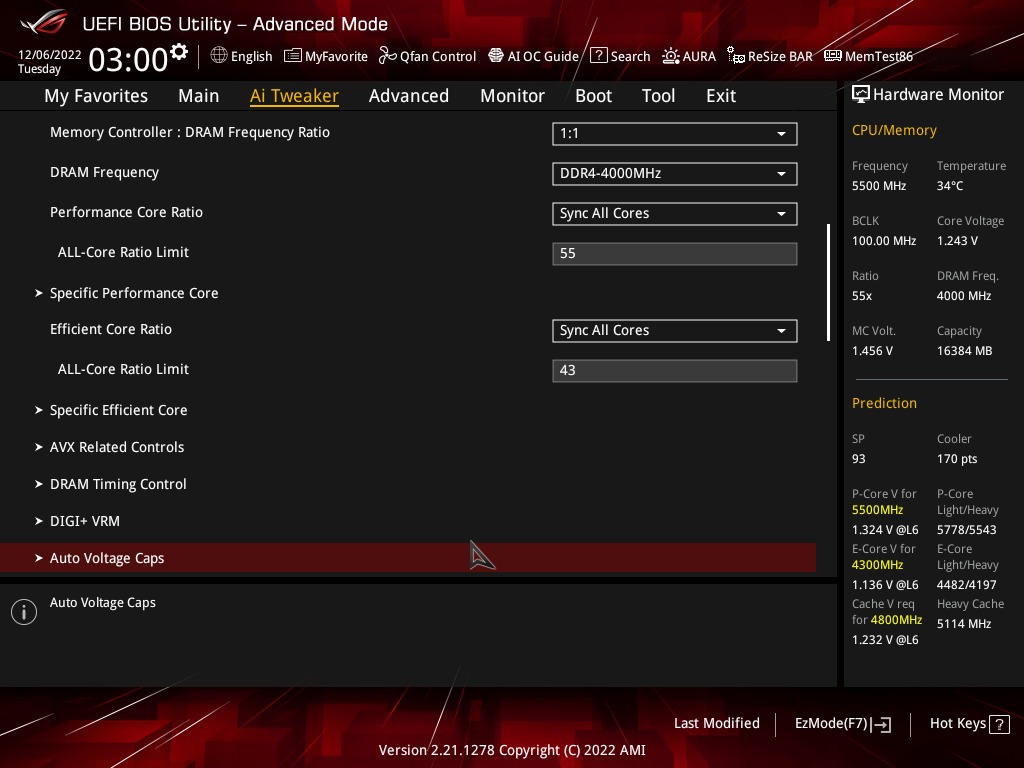This screenshot has height=768, width=1024.
Task: Click the ROG logo icon
Action: [44, 22]
